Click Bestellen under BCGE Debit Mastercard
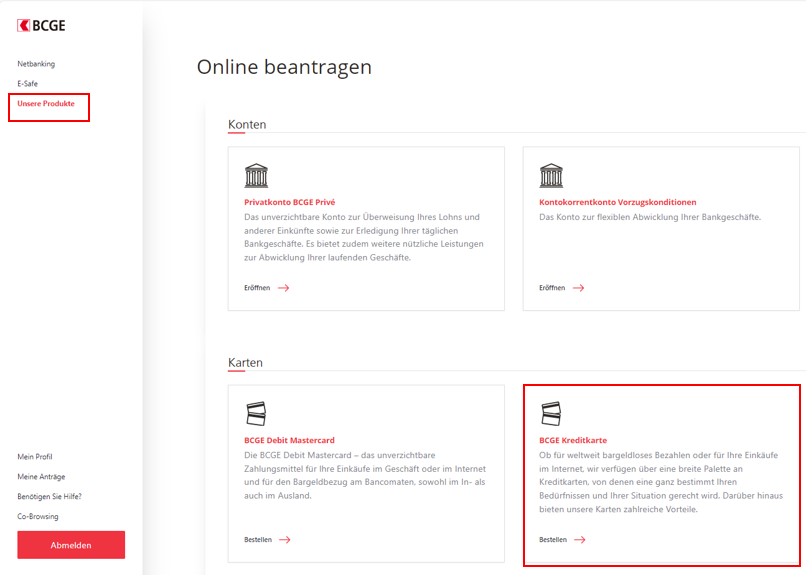Screen dimensions: 812x578 258,540
